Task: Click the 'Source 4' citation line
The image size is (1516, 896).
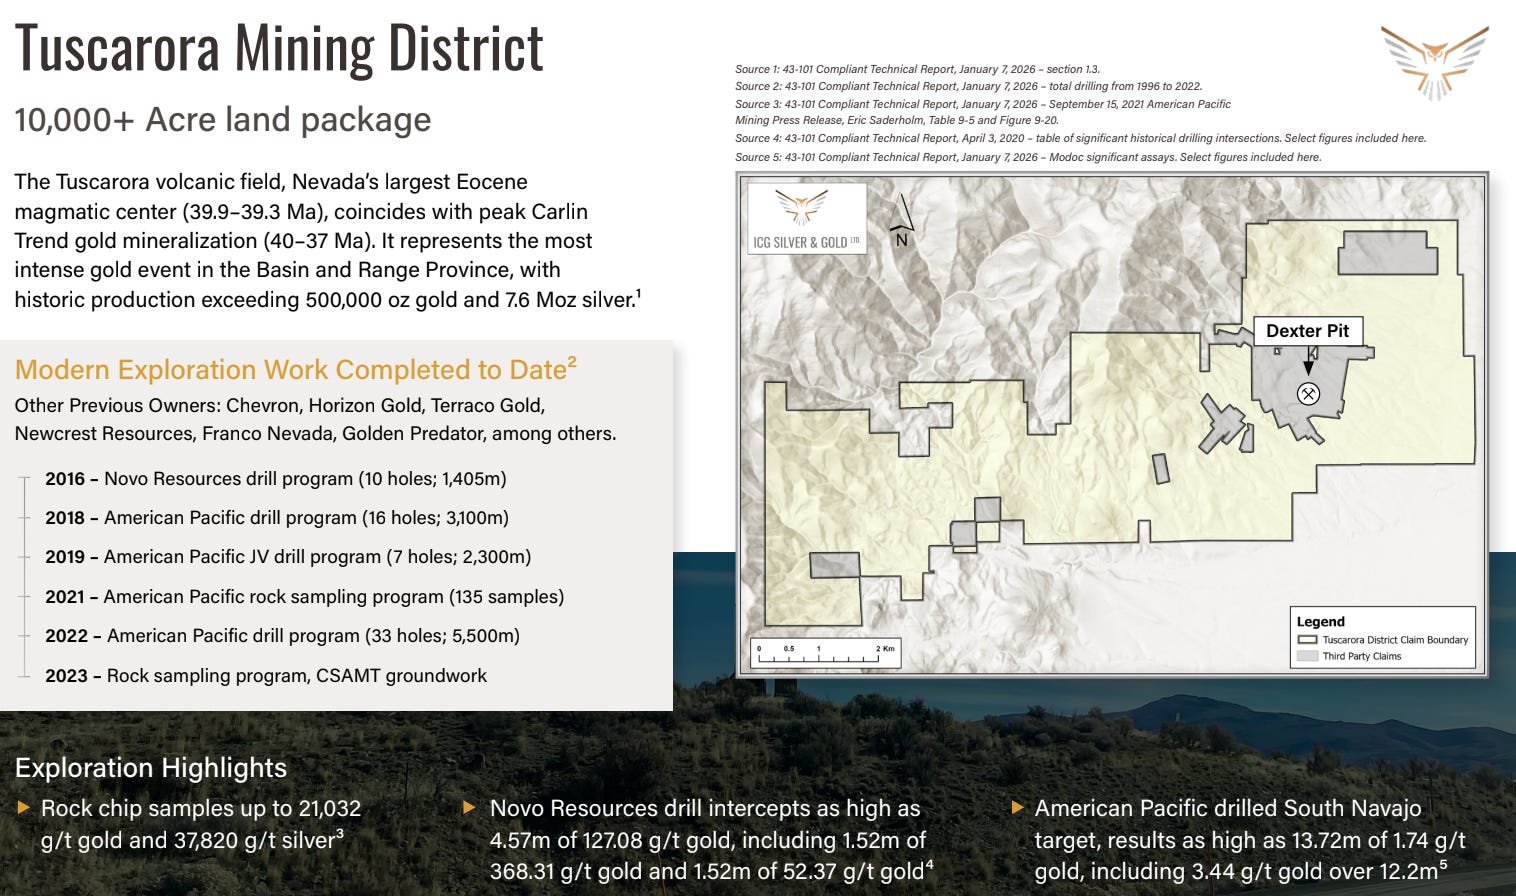Action: [1080, 139]
